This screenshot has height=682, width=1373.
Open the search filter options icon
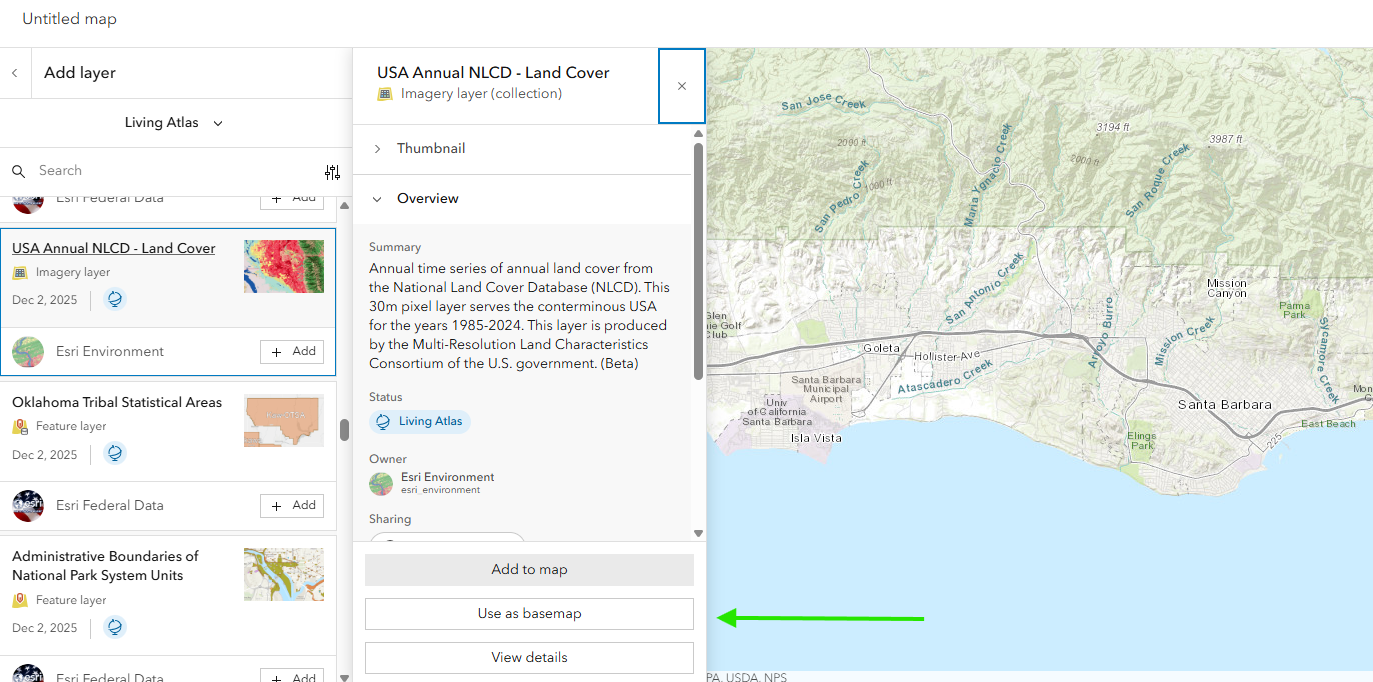click(x=332, y=172)
